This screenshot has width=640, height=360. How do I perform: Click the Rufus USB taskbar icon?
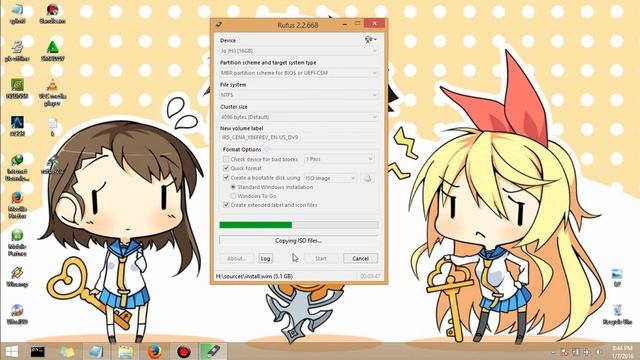(213, 351)
